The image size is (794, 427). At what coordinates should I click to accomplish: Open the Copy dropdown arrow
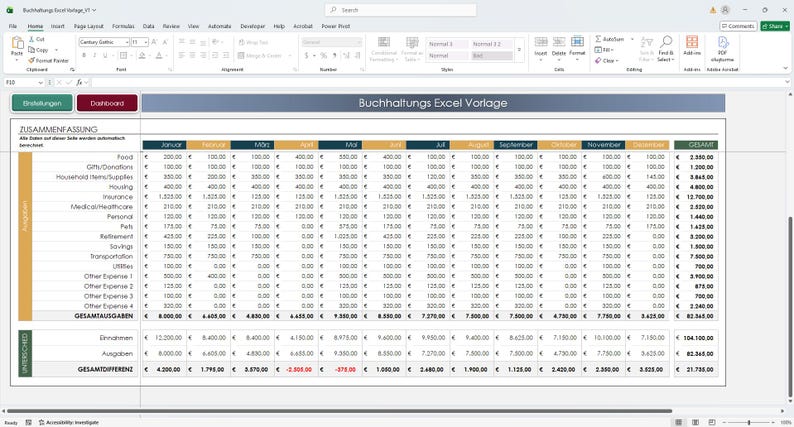[56, 50]
